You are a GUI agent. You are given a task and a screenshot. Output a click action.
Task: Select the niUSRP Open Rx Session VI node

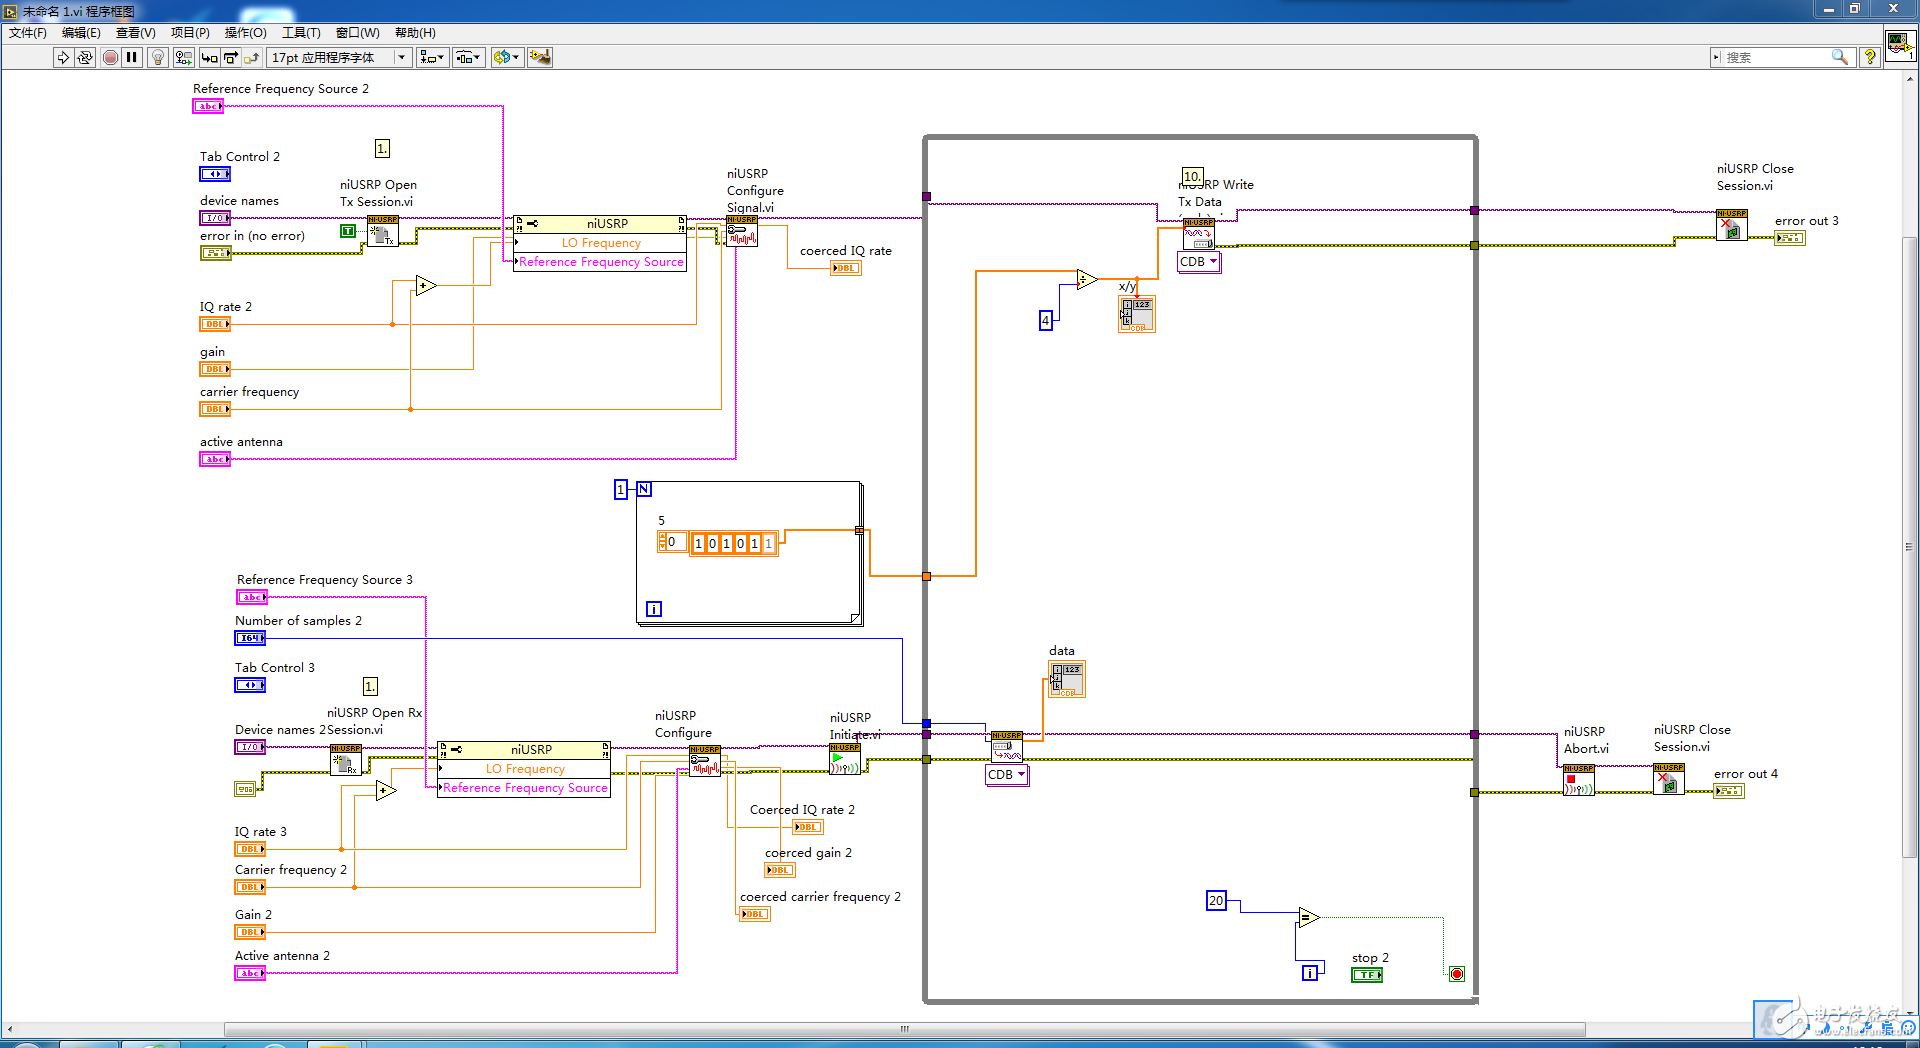[346, 760]
